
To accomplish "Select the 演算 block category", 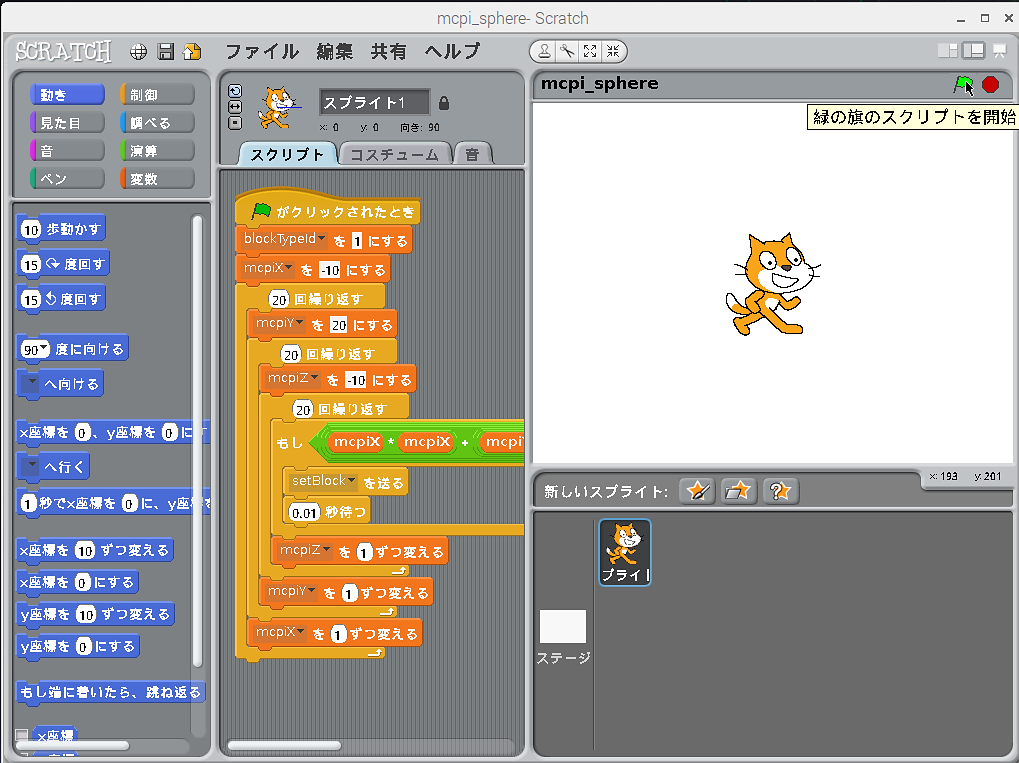I will pos(157,151).
